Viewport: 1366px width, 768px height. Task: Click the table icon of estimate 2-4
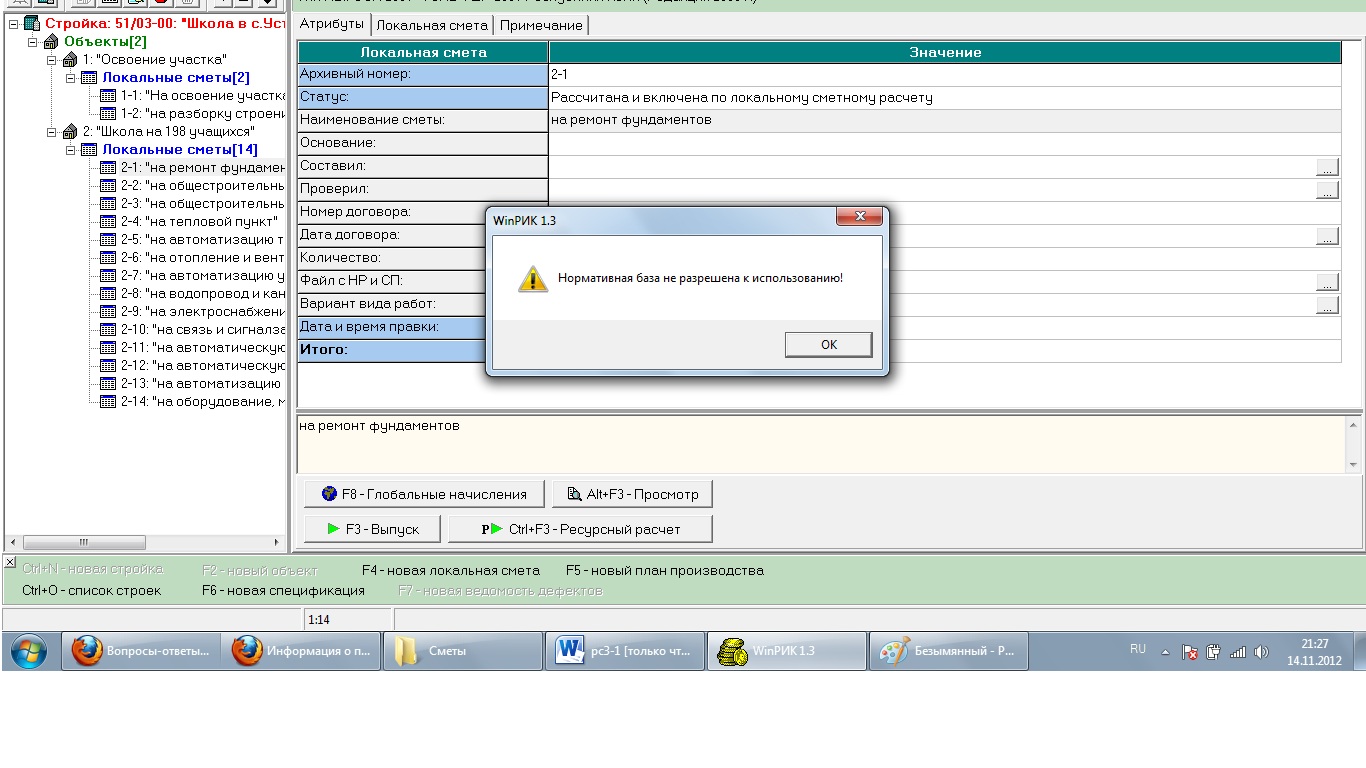[x=109, y=221]
